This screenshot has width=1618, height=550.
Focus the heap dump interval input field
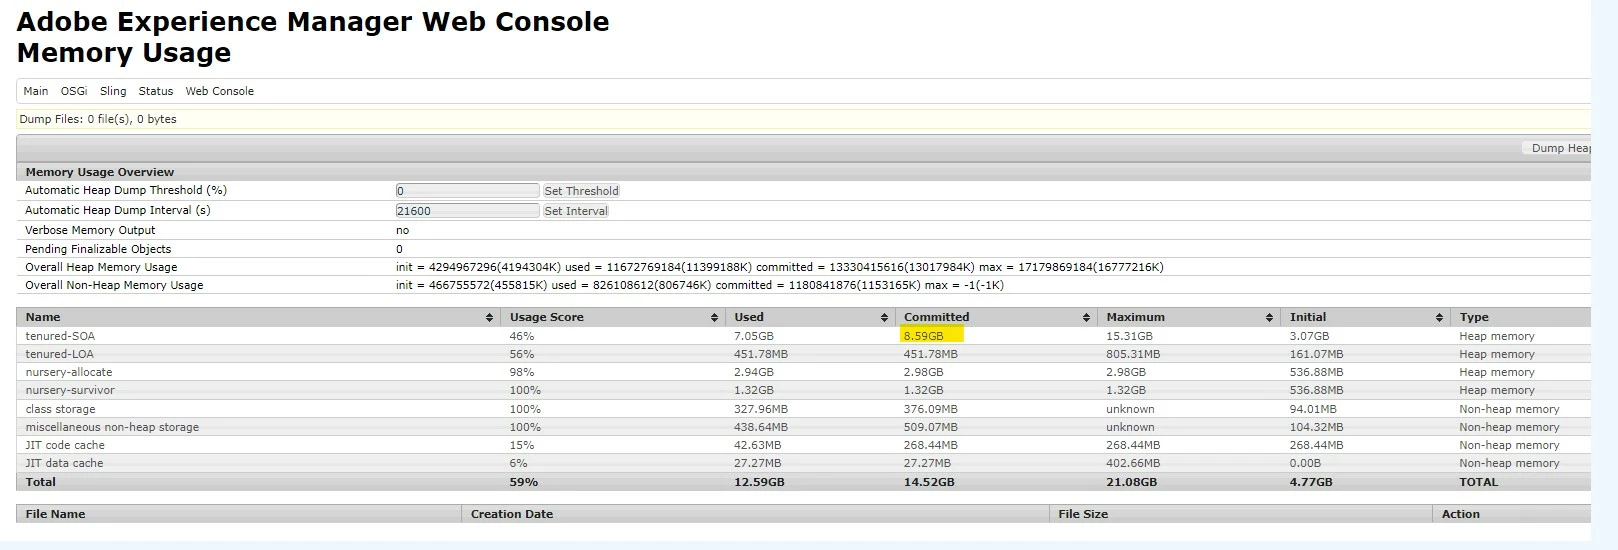[x=467, y=211]
